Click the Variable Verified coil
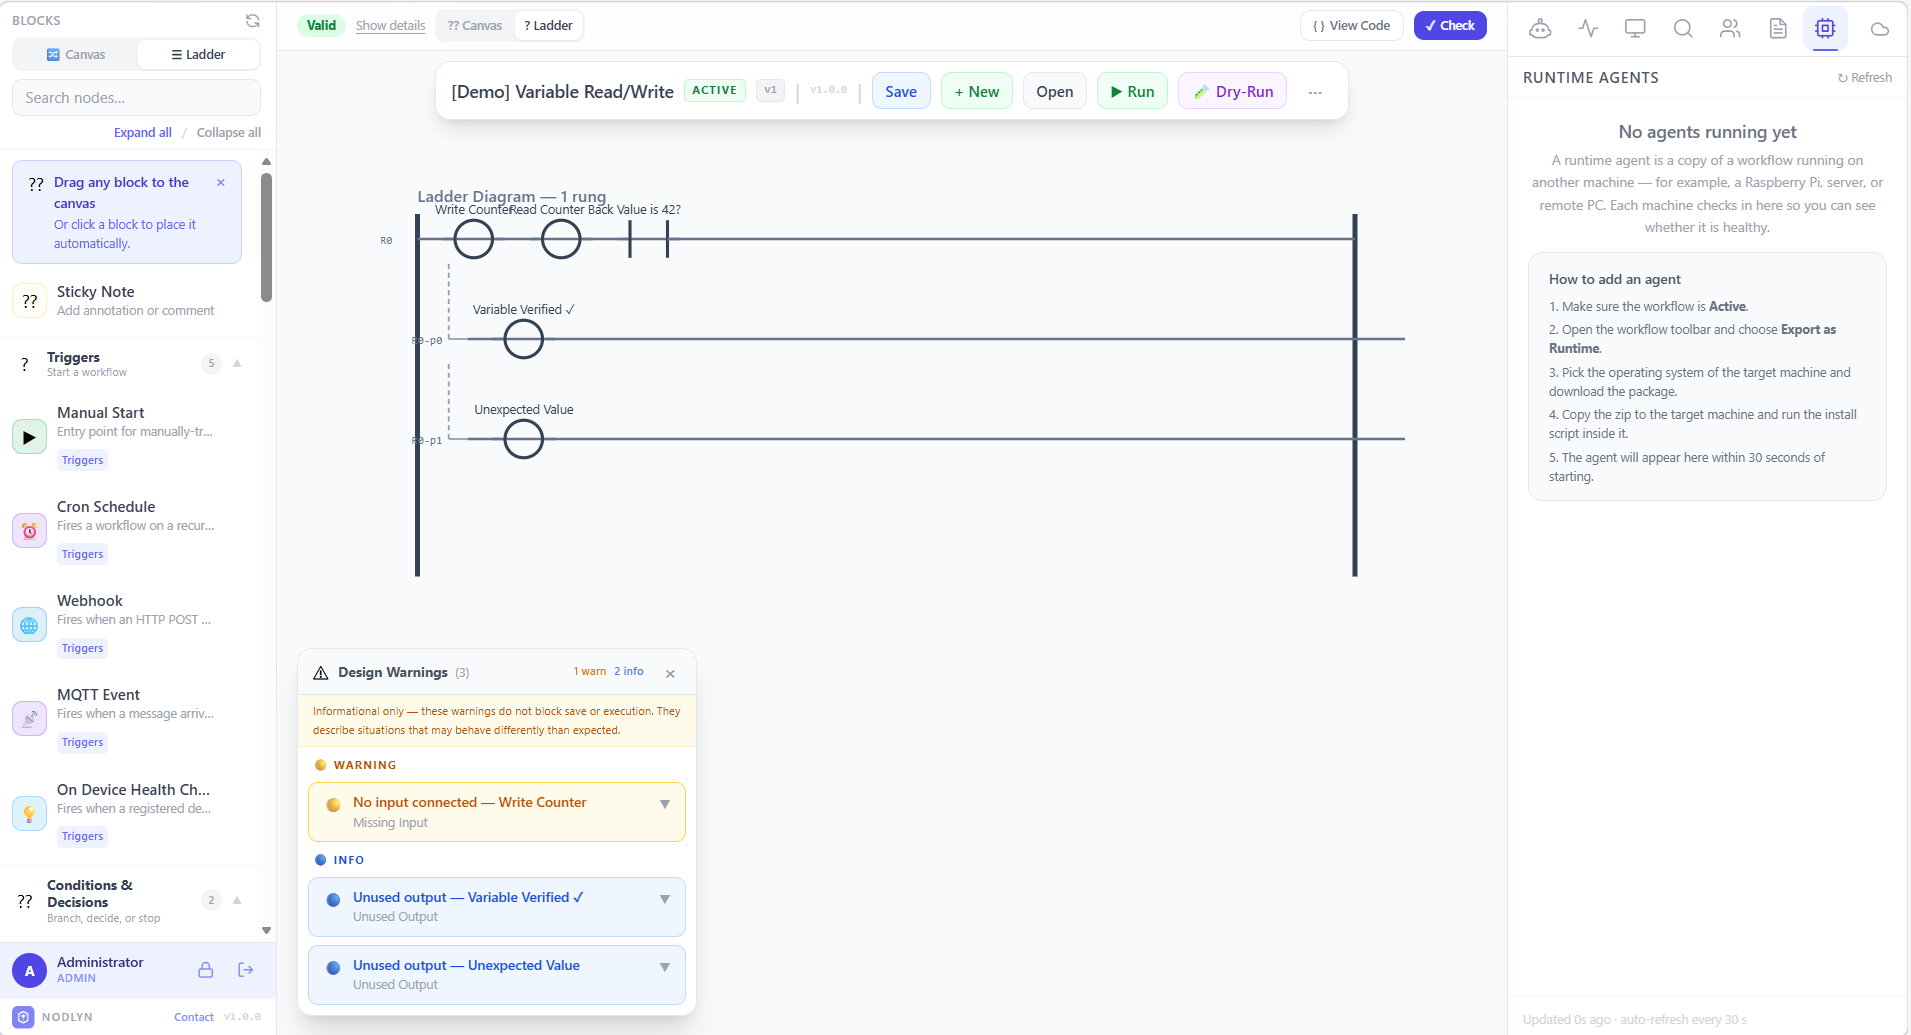Viewport: 1911px width, 1035px height. [x=523, y=339]
